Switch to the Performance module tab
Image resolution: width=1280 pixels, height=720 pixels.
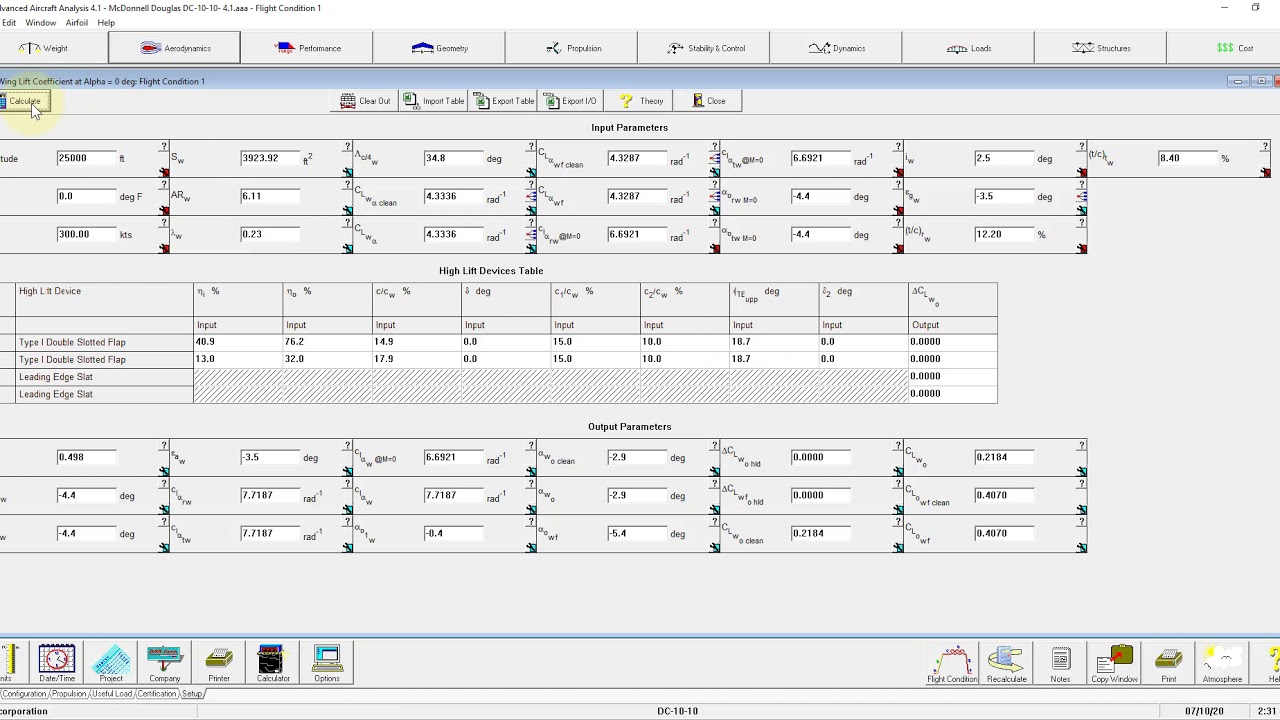tap(307, 48)
